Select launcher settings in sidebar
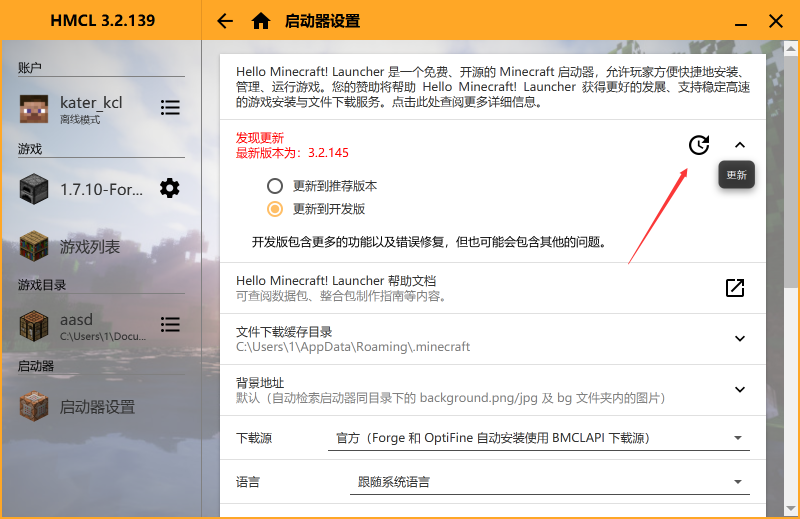The image size is (800, 519). [x=96, y=407]
